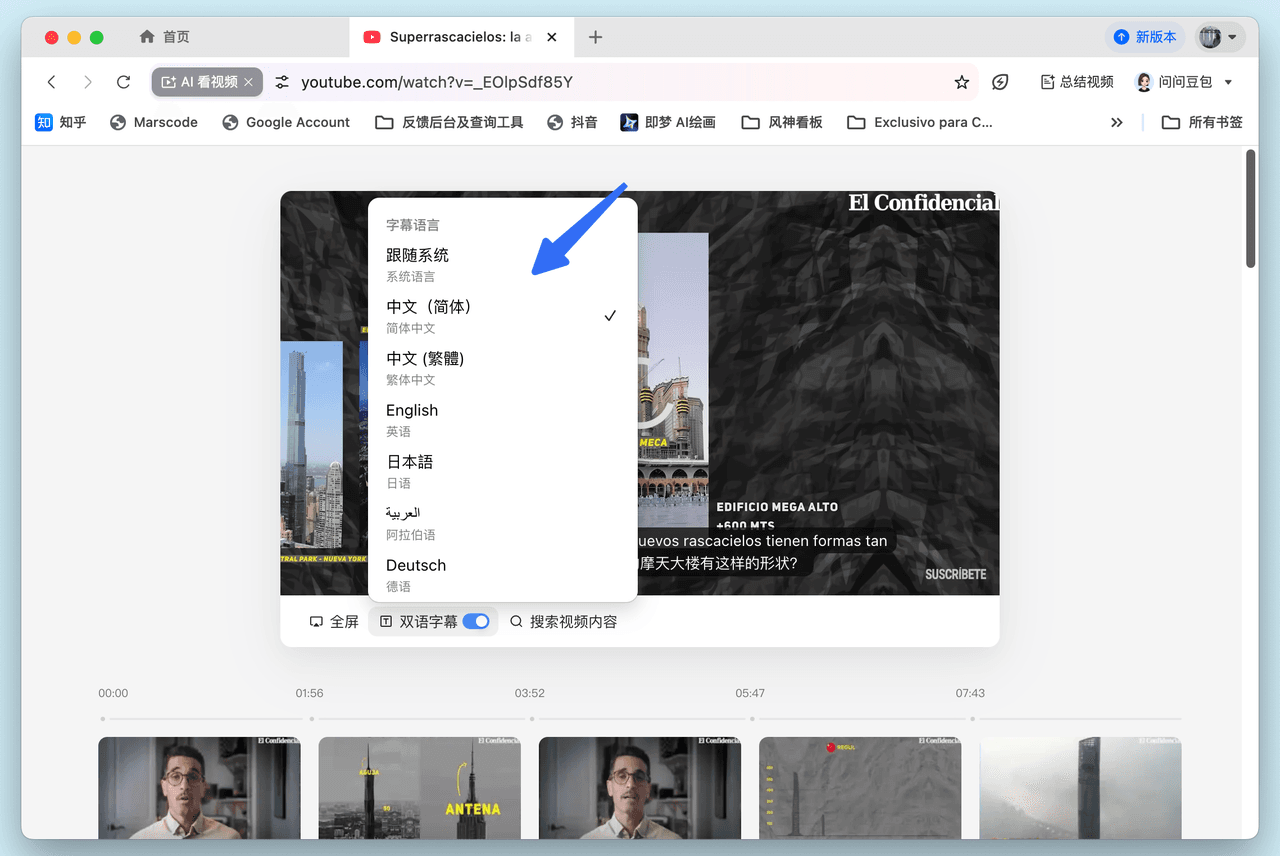
Task: Jump to the 03:52 timeline marker
Action: (x=531, y=717)
